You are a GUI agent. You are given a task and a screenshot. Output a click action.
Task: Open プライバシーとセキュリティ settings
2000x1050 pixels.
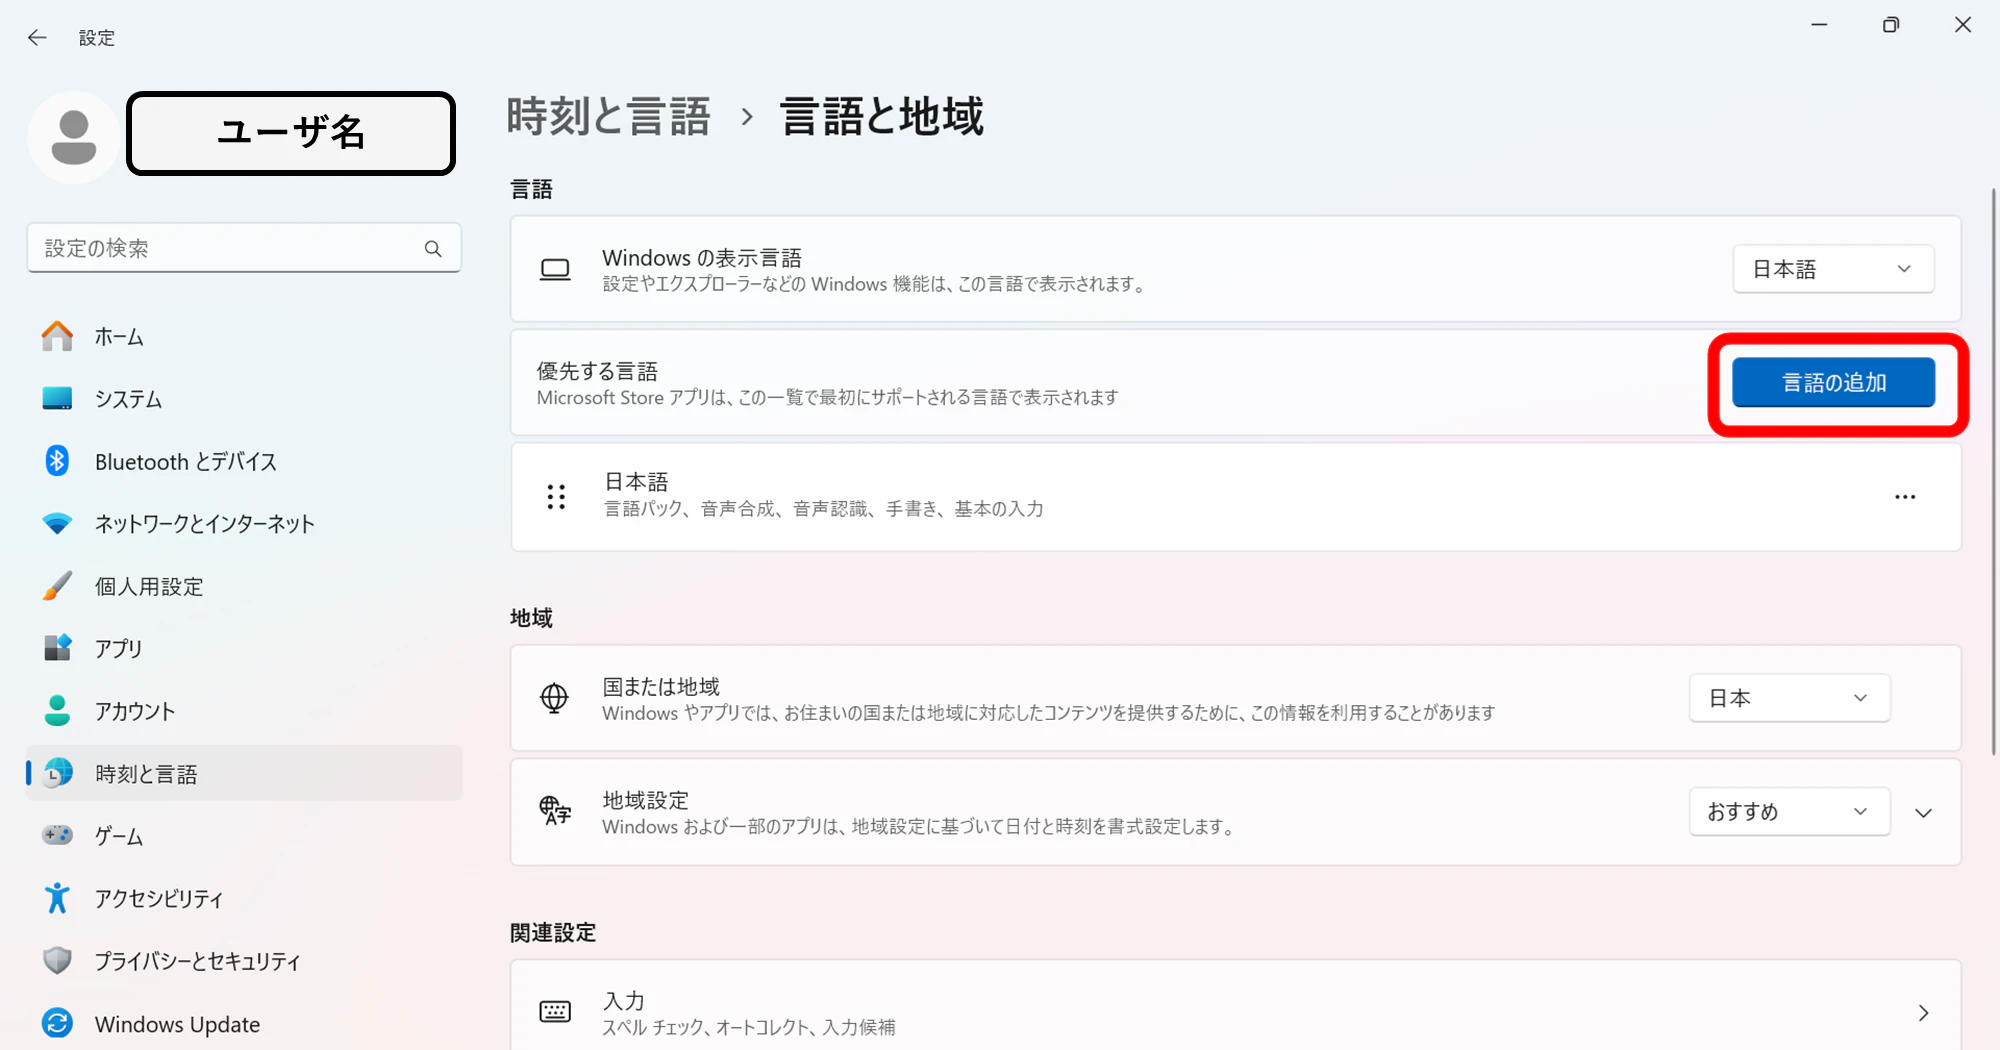pos(244,961)
